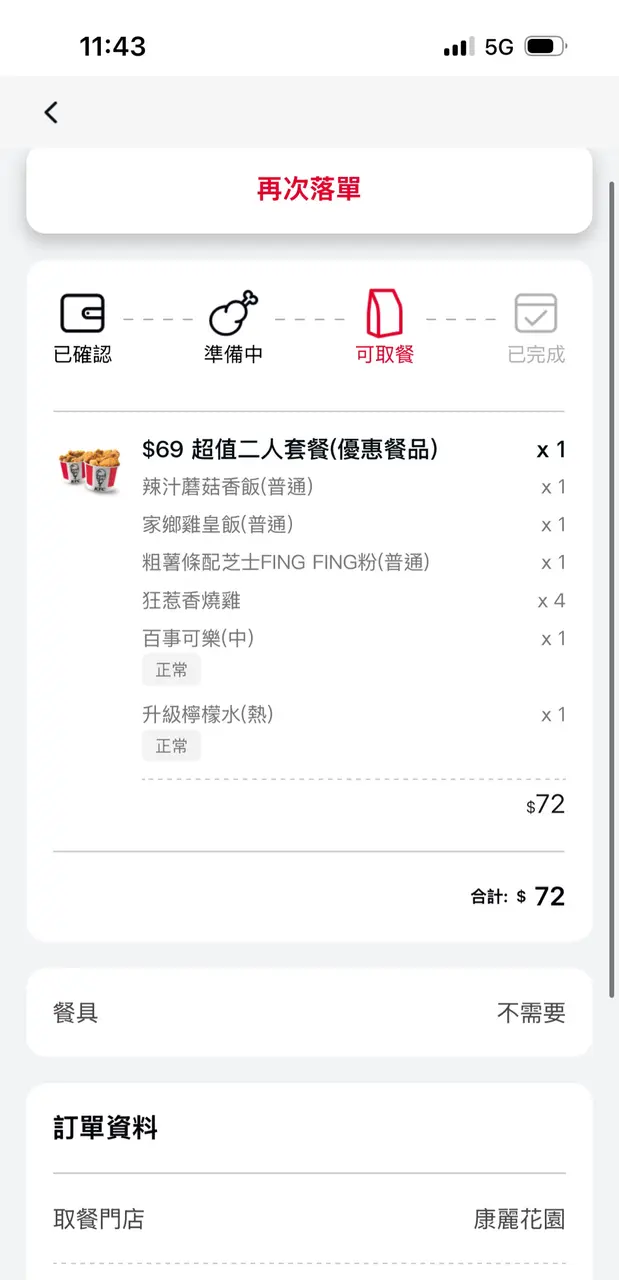Viewport: 619px width, 1280px height.
Task: Open the KFC bucket meal thumbnail
Action: (x=89, y=468)
